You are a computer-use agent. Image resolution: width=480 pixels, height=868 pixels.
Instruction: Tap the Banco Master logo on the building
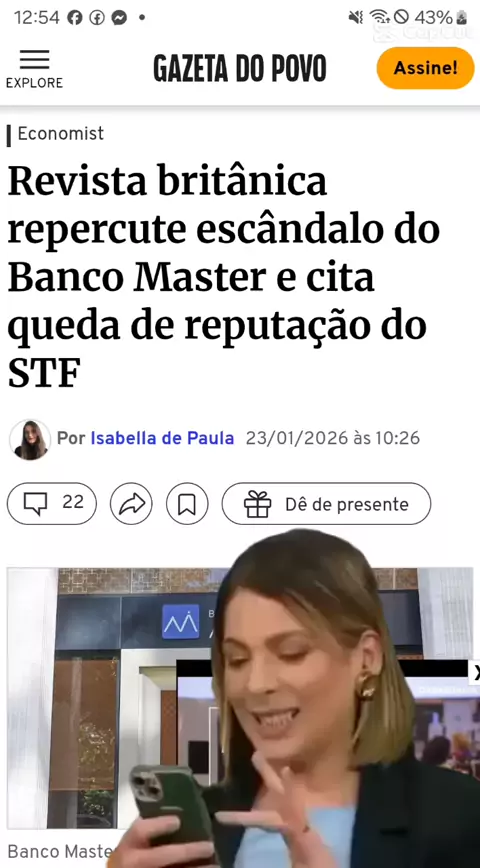[x=180, y=622]
